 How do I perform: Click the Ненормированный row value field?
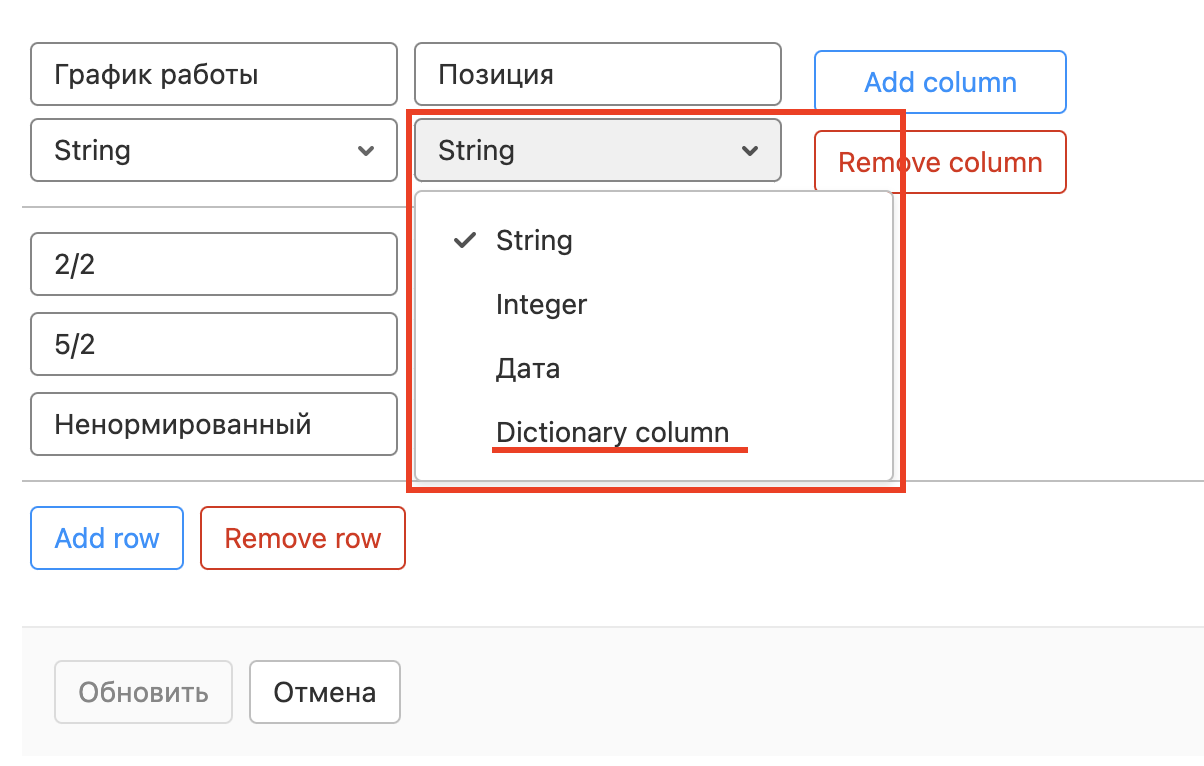coord(214,425)
